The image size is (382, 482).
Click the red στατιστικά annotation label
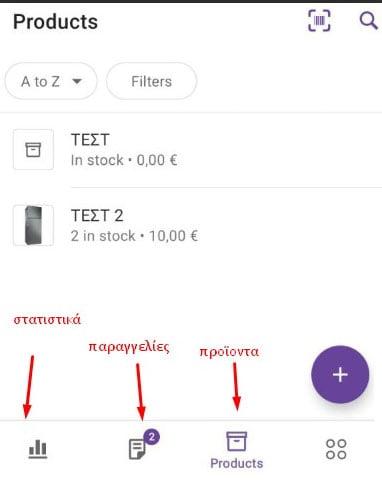[x=47, y=320]
